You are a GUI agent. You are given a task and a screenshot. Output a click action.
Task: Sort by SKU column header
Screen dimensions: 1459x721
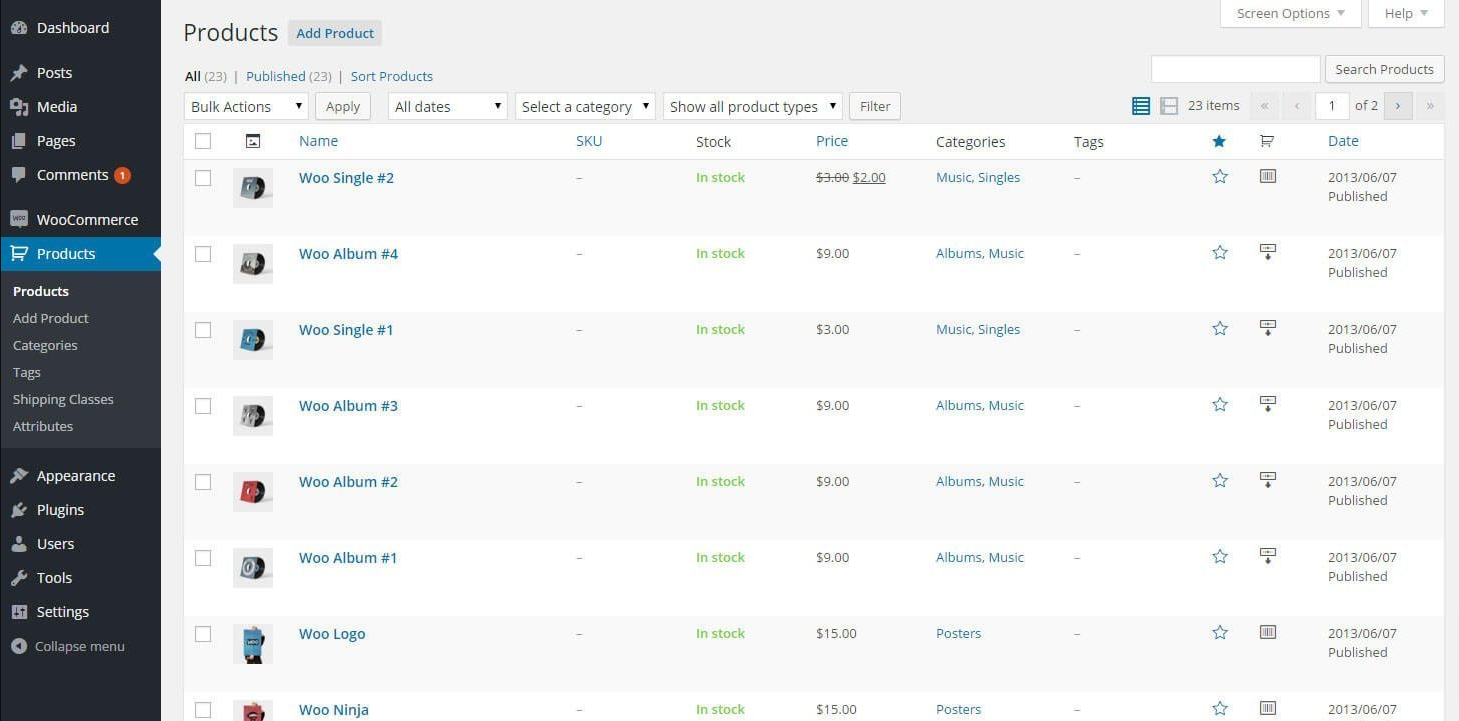pos(589,141)
